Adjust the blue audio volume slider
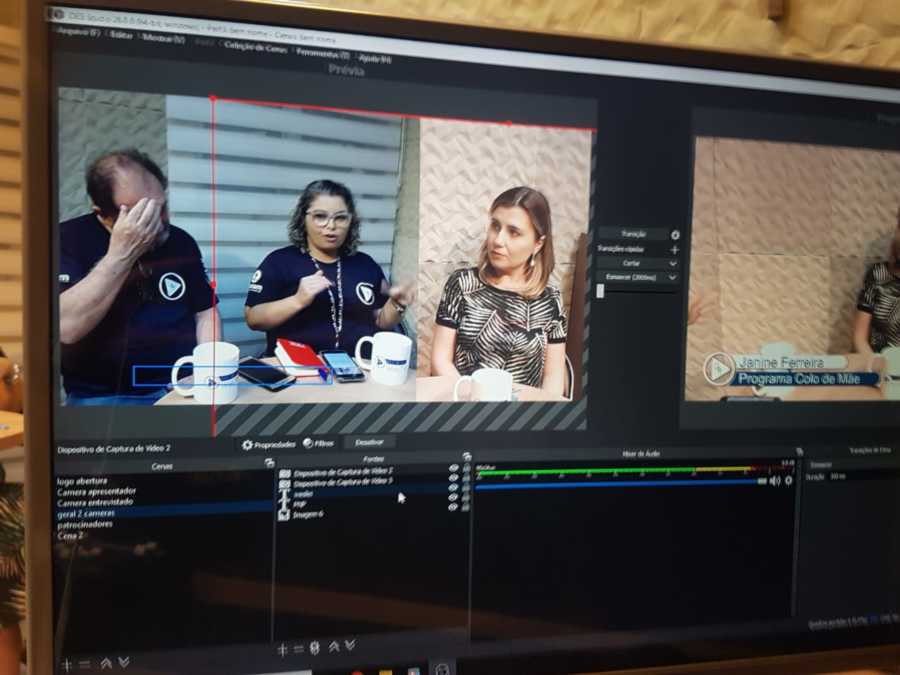 620,484
